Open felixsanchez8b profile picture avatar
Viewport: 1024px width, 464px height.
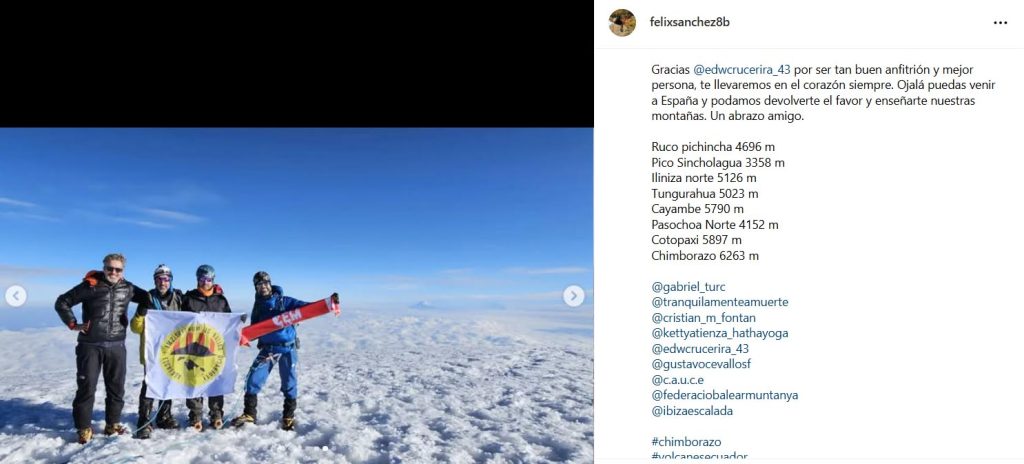click(622, 23)
